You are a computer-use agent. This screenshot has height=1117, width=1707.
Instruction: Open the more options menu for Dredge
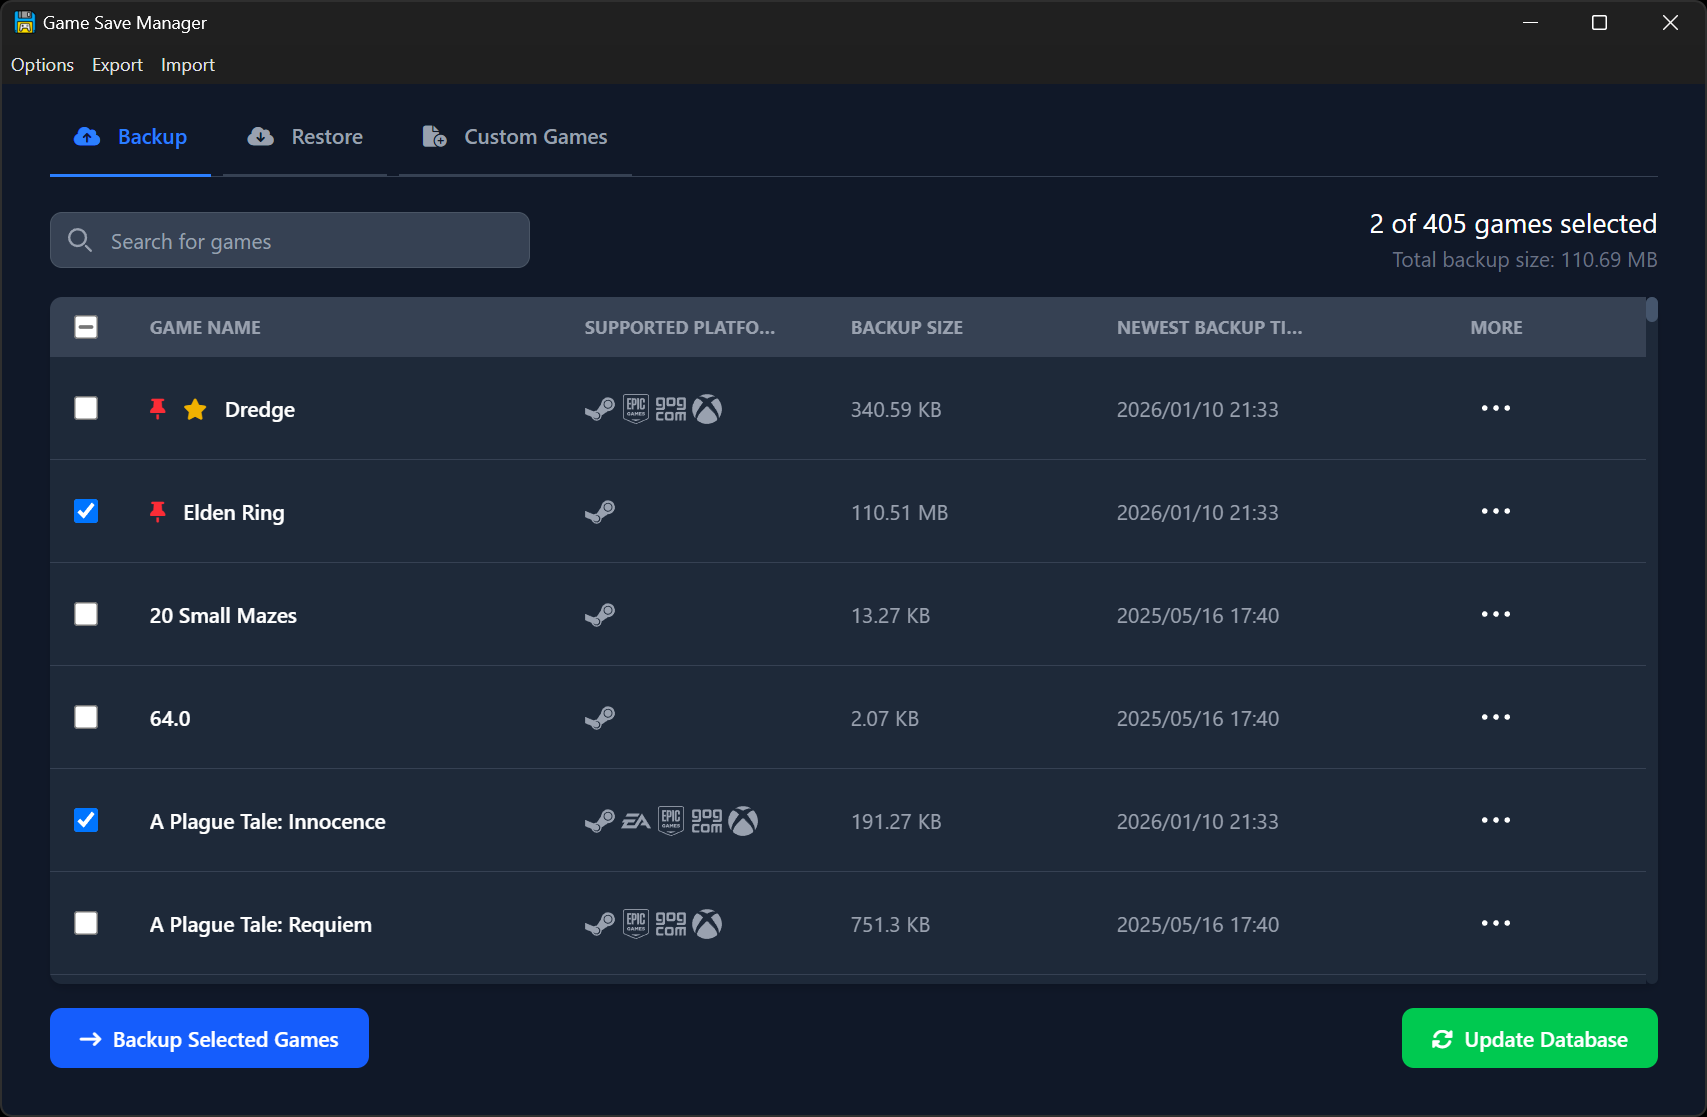pos(1495,408)
